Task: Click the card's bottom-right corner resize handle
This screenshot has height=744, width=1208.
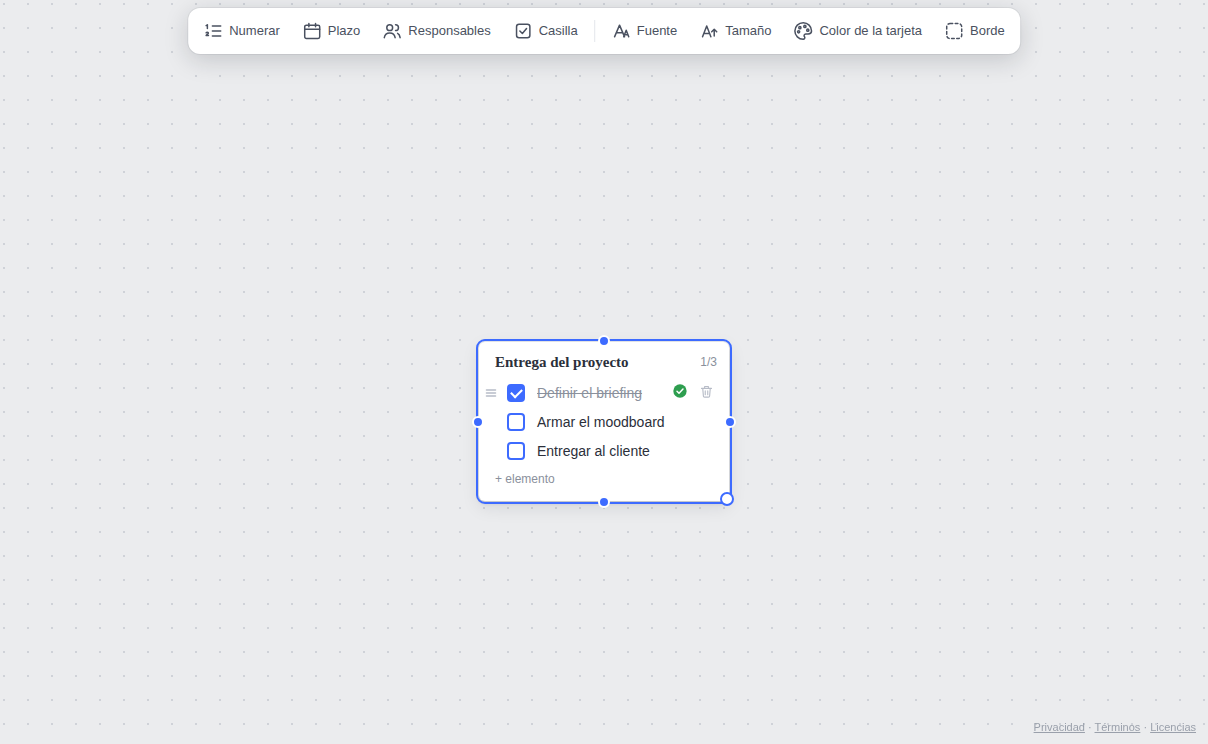Action: coord(727,499)
